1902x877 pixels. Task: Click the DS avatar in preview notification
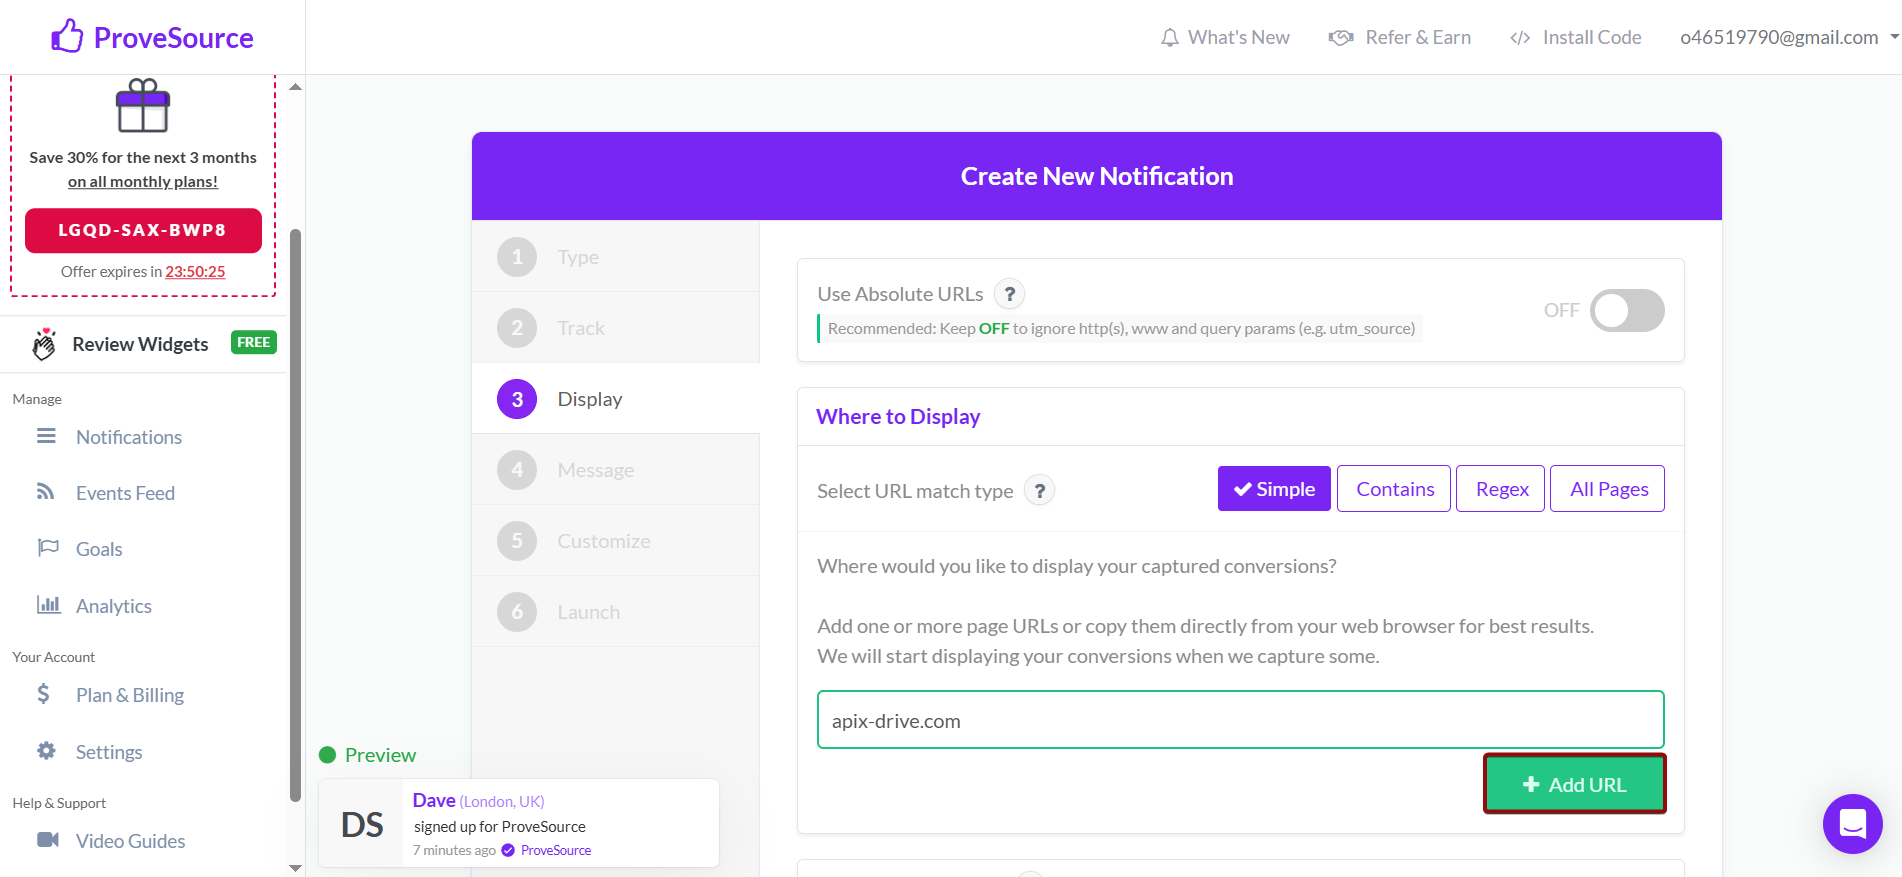pyautogui.click(x=362, y=824)
